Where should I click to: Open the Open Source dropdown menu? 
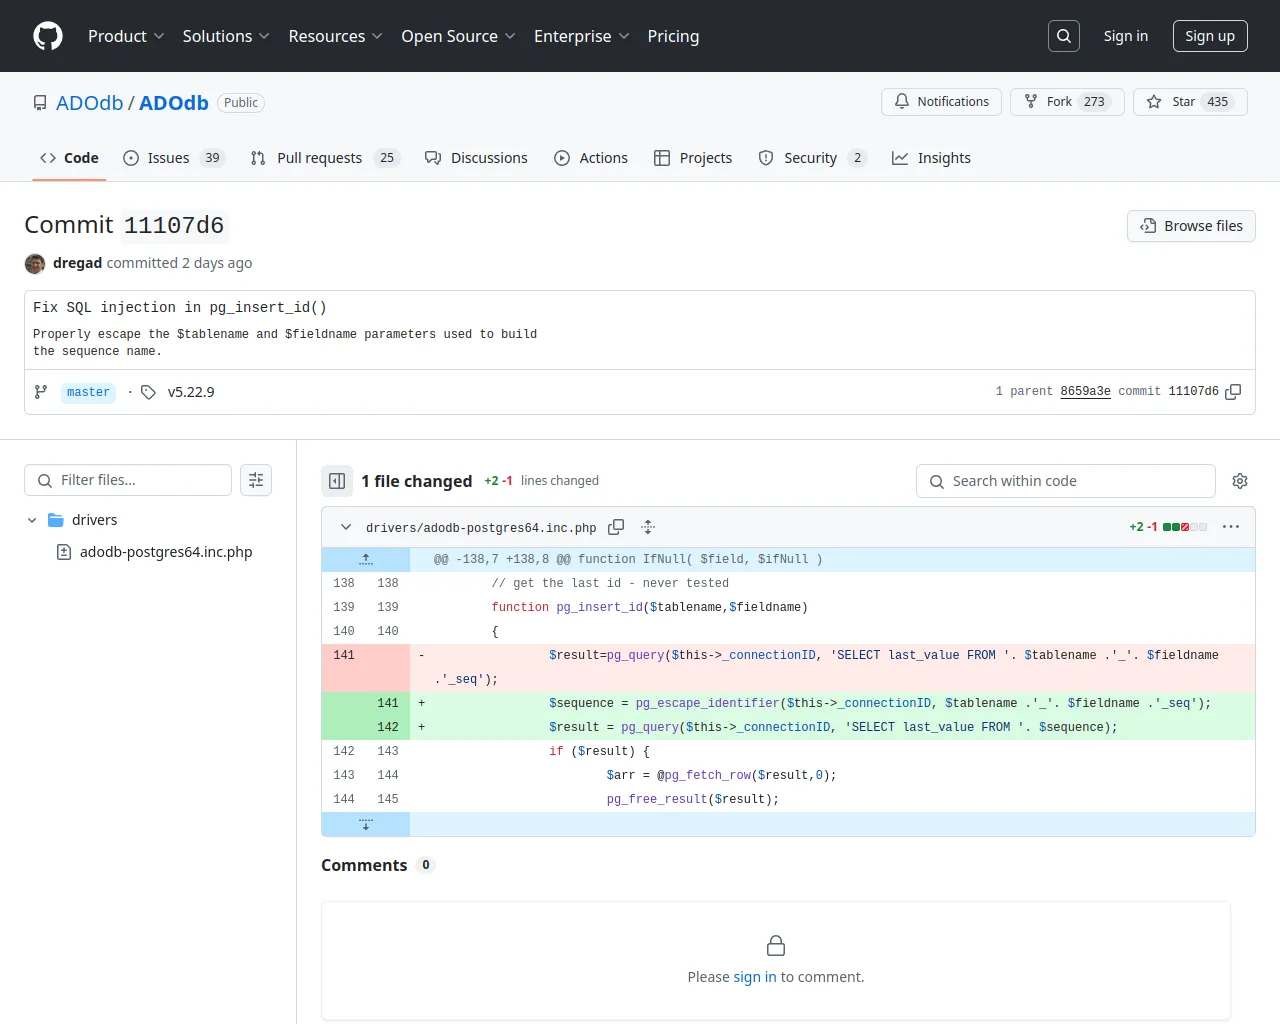[x=458, y=36]
